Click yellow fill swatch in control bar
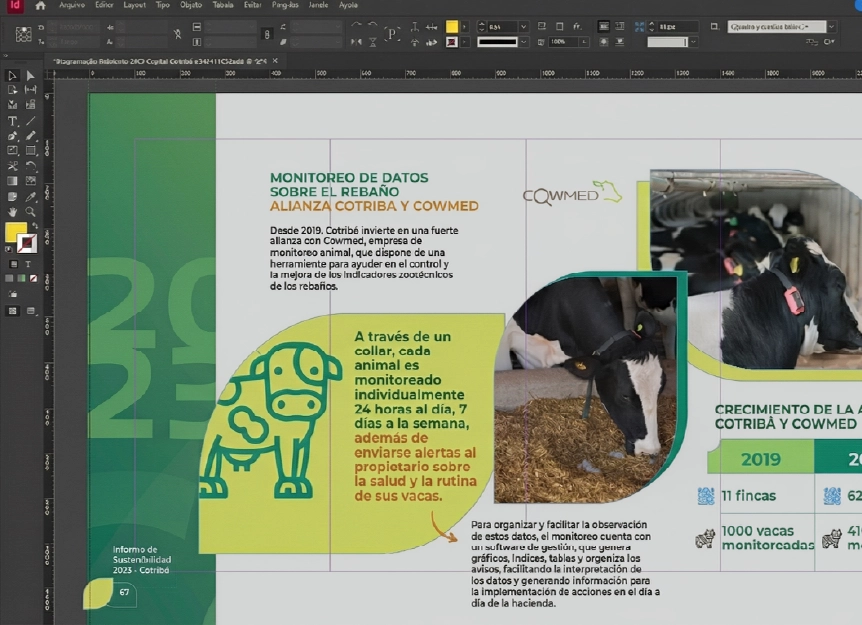Screen dimensions: 862x625 (452, 26)
